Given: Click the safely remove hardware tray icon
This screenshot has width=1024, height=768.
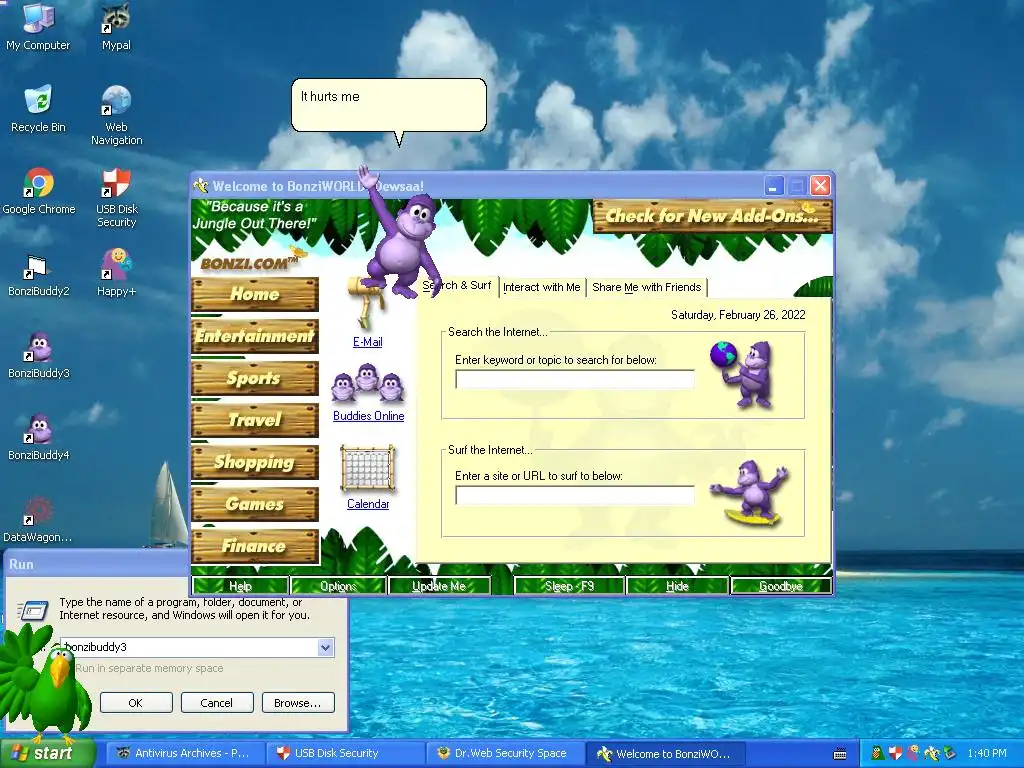Looking at the screenshot, I should 949,753.
